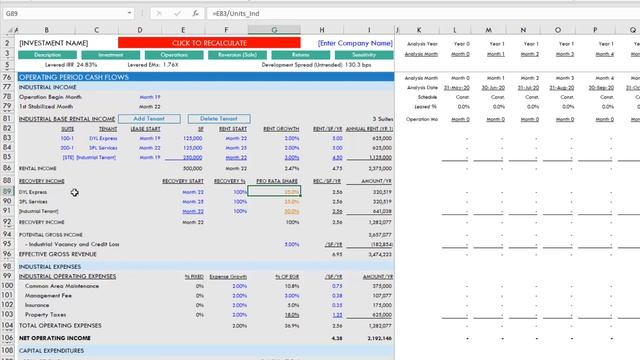Click suite 100-1 cell in row 83
The height and width of the screenshot is (360, 640).
tap(67, 138)
